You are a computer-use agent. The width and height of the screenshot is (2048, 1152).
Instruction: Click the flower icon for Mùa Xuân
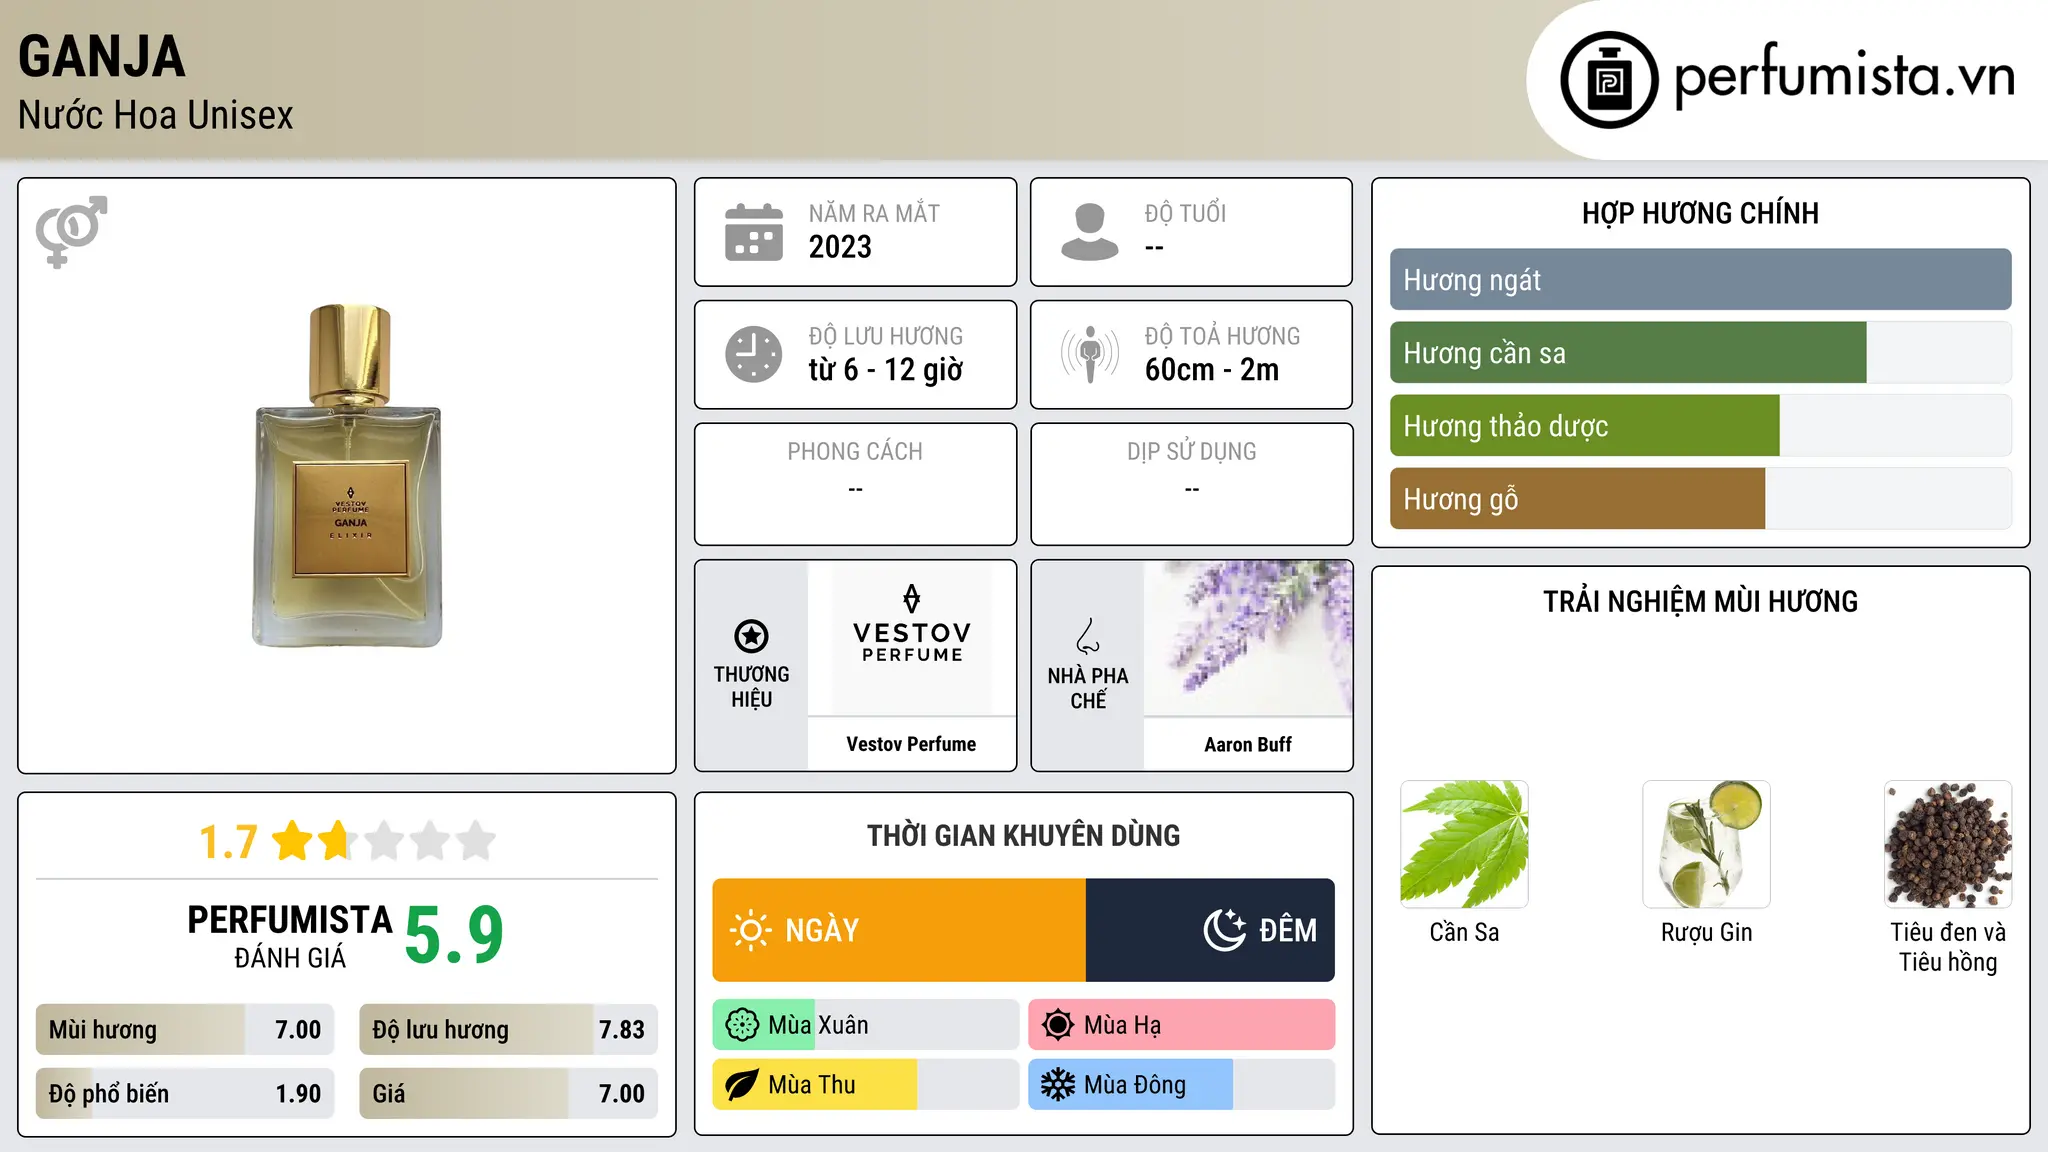click(x=742, y=1025)
